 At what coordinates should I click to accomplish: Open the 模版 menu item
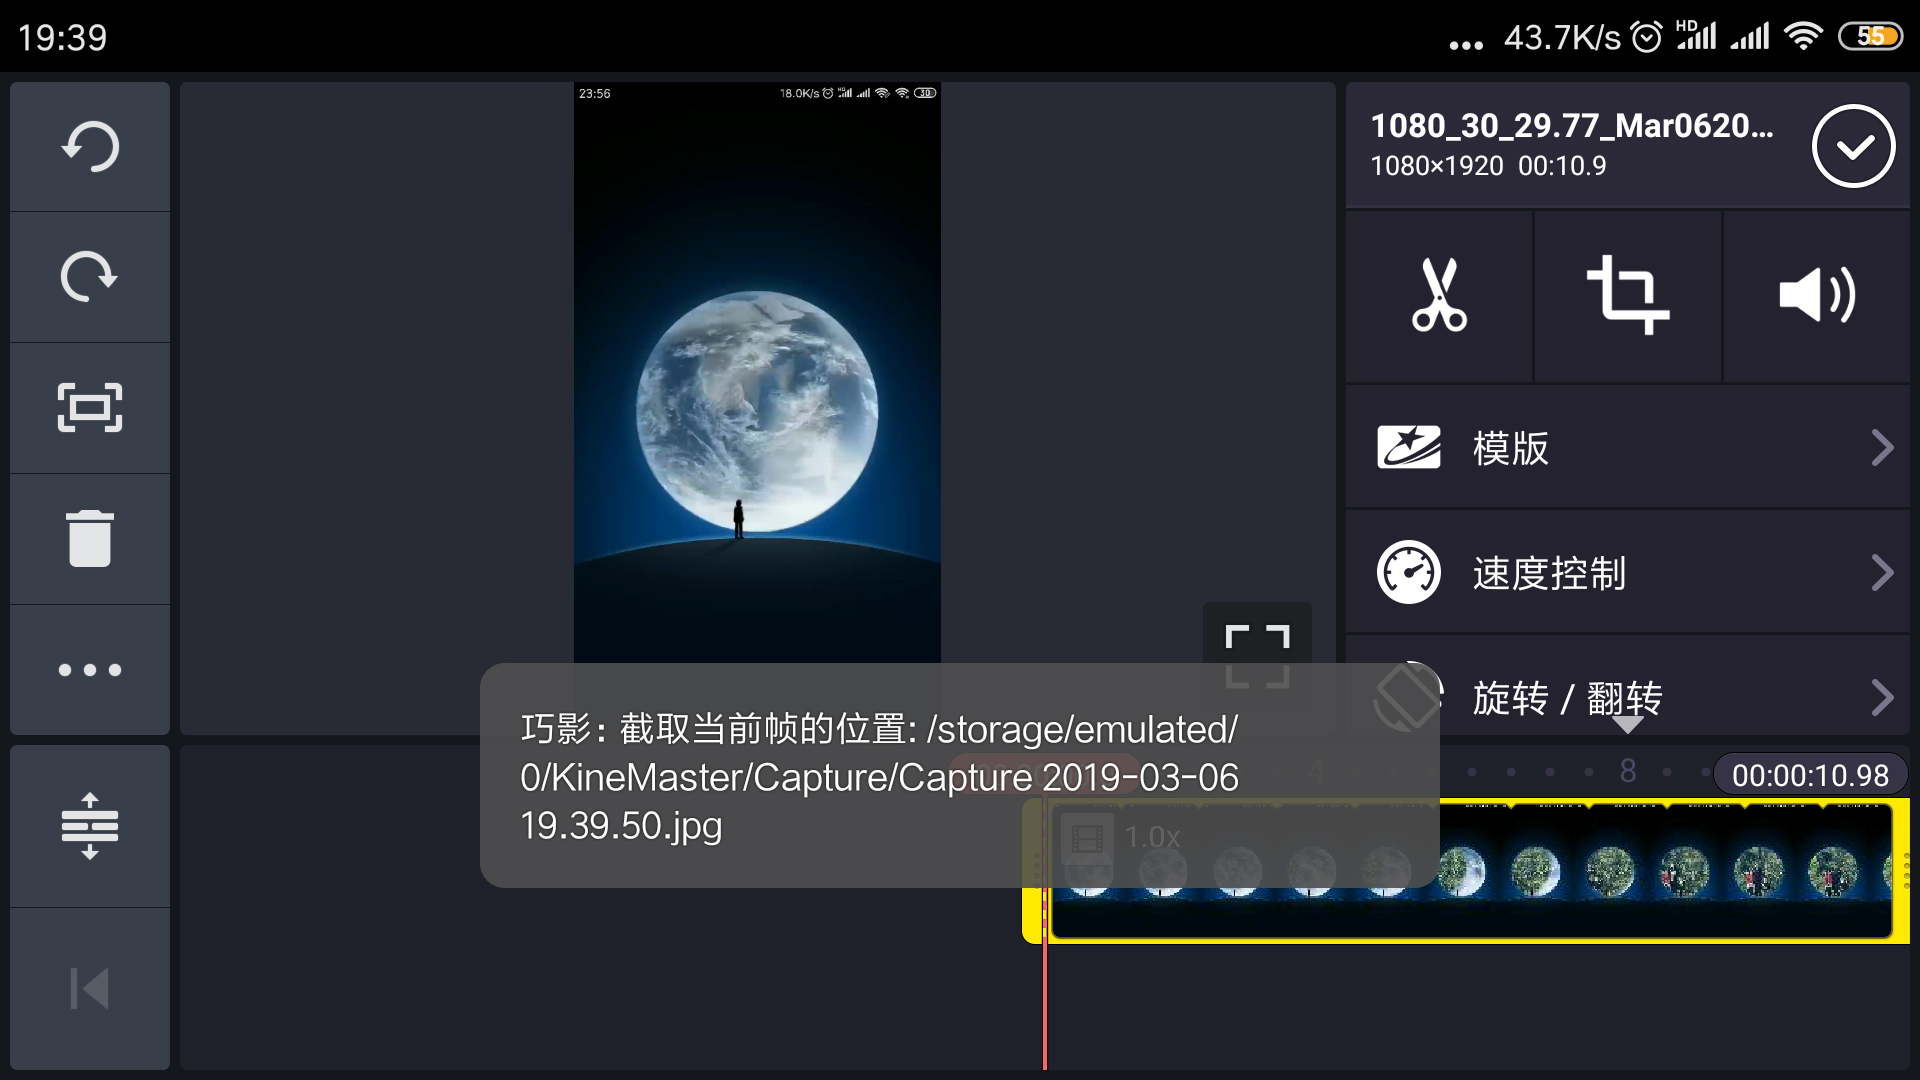(1628, 448)
